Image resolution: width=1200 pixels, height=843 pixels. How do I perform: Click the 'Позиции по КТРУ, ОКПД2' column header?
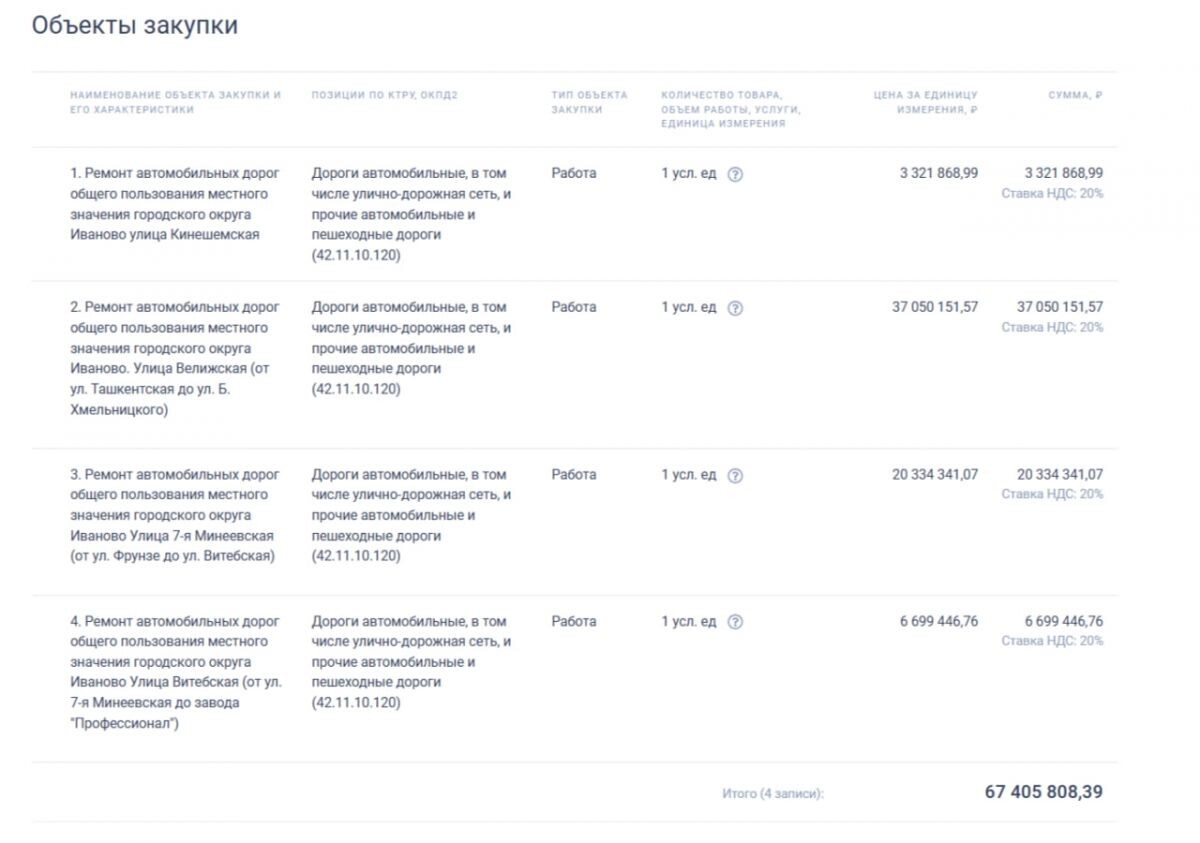pos(384,95)
